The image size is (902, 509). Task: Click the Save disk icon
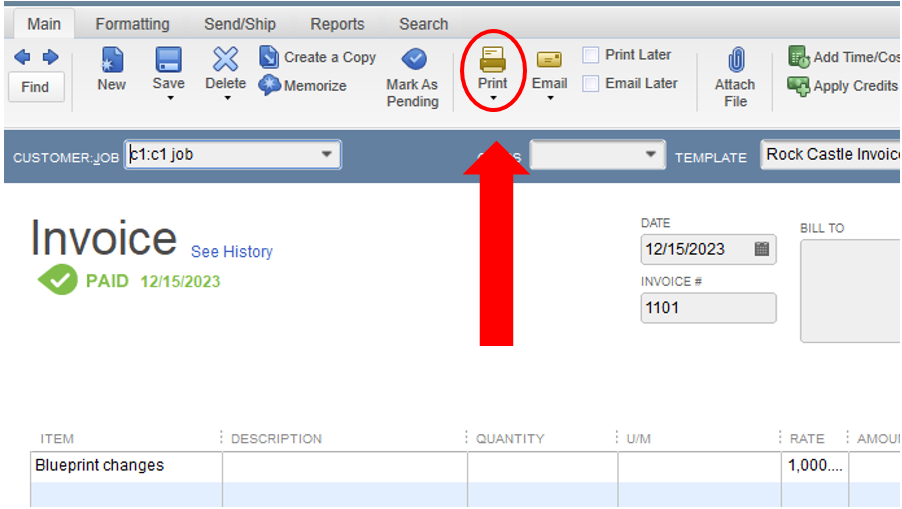(169, 60)
